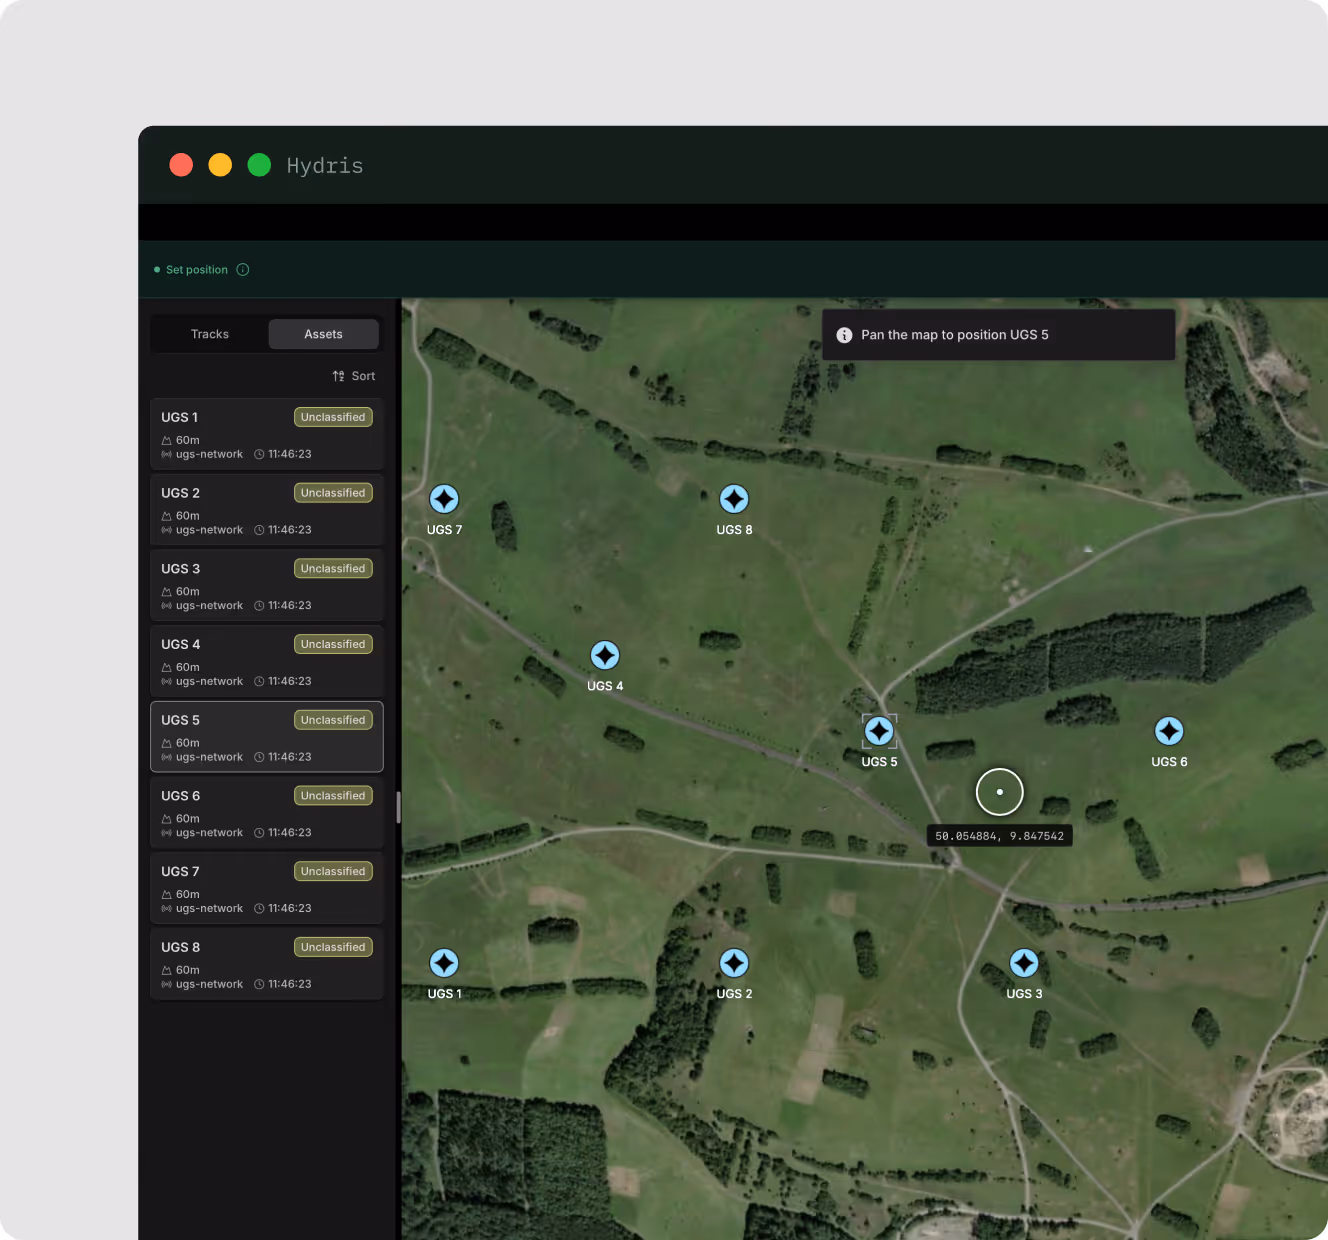The width and height of the screenshot is (1328, 1240).
Task: Click the info icon in pan map notification
Action: coord(844,335)
